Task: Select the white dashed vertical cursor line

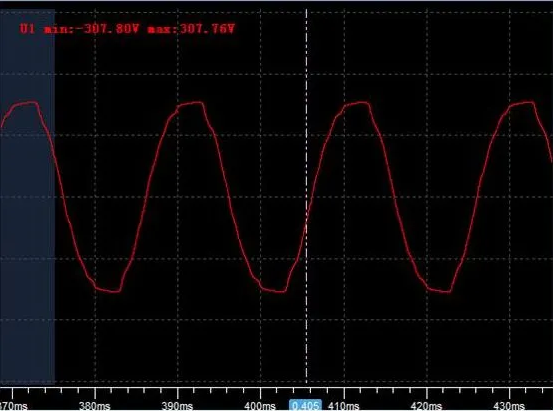Action: tap(306, 196)
